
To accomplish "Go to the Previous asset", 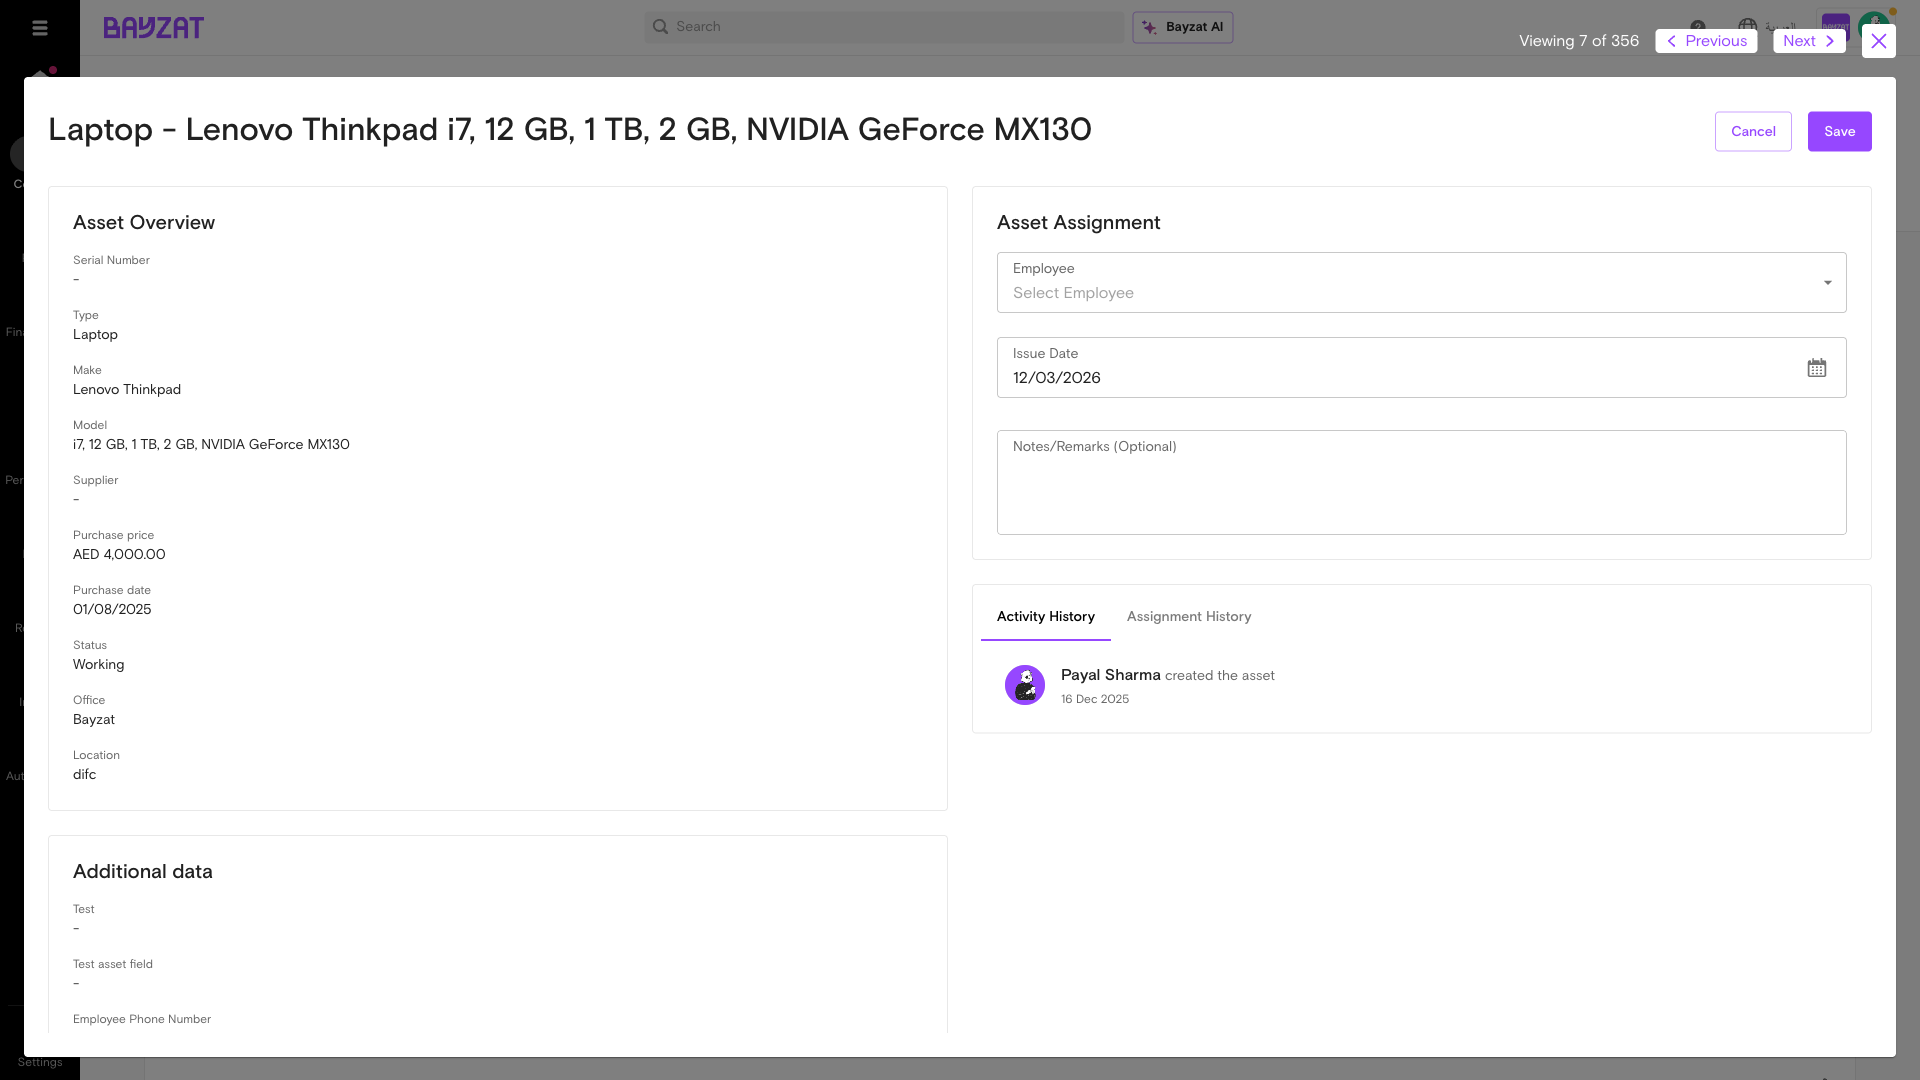I will (x=1706, y=41).
